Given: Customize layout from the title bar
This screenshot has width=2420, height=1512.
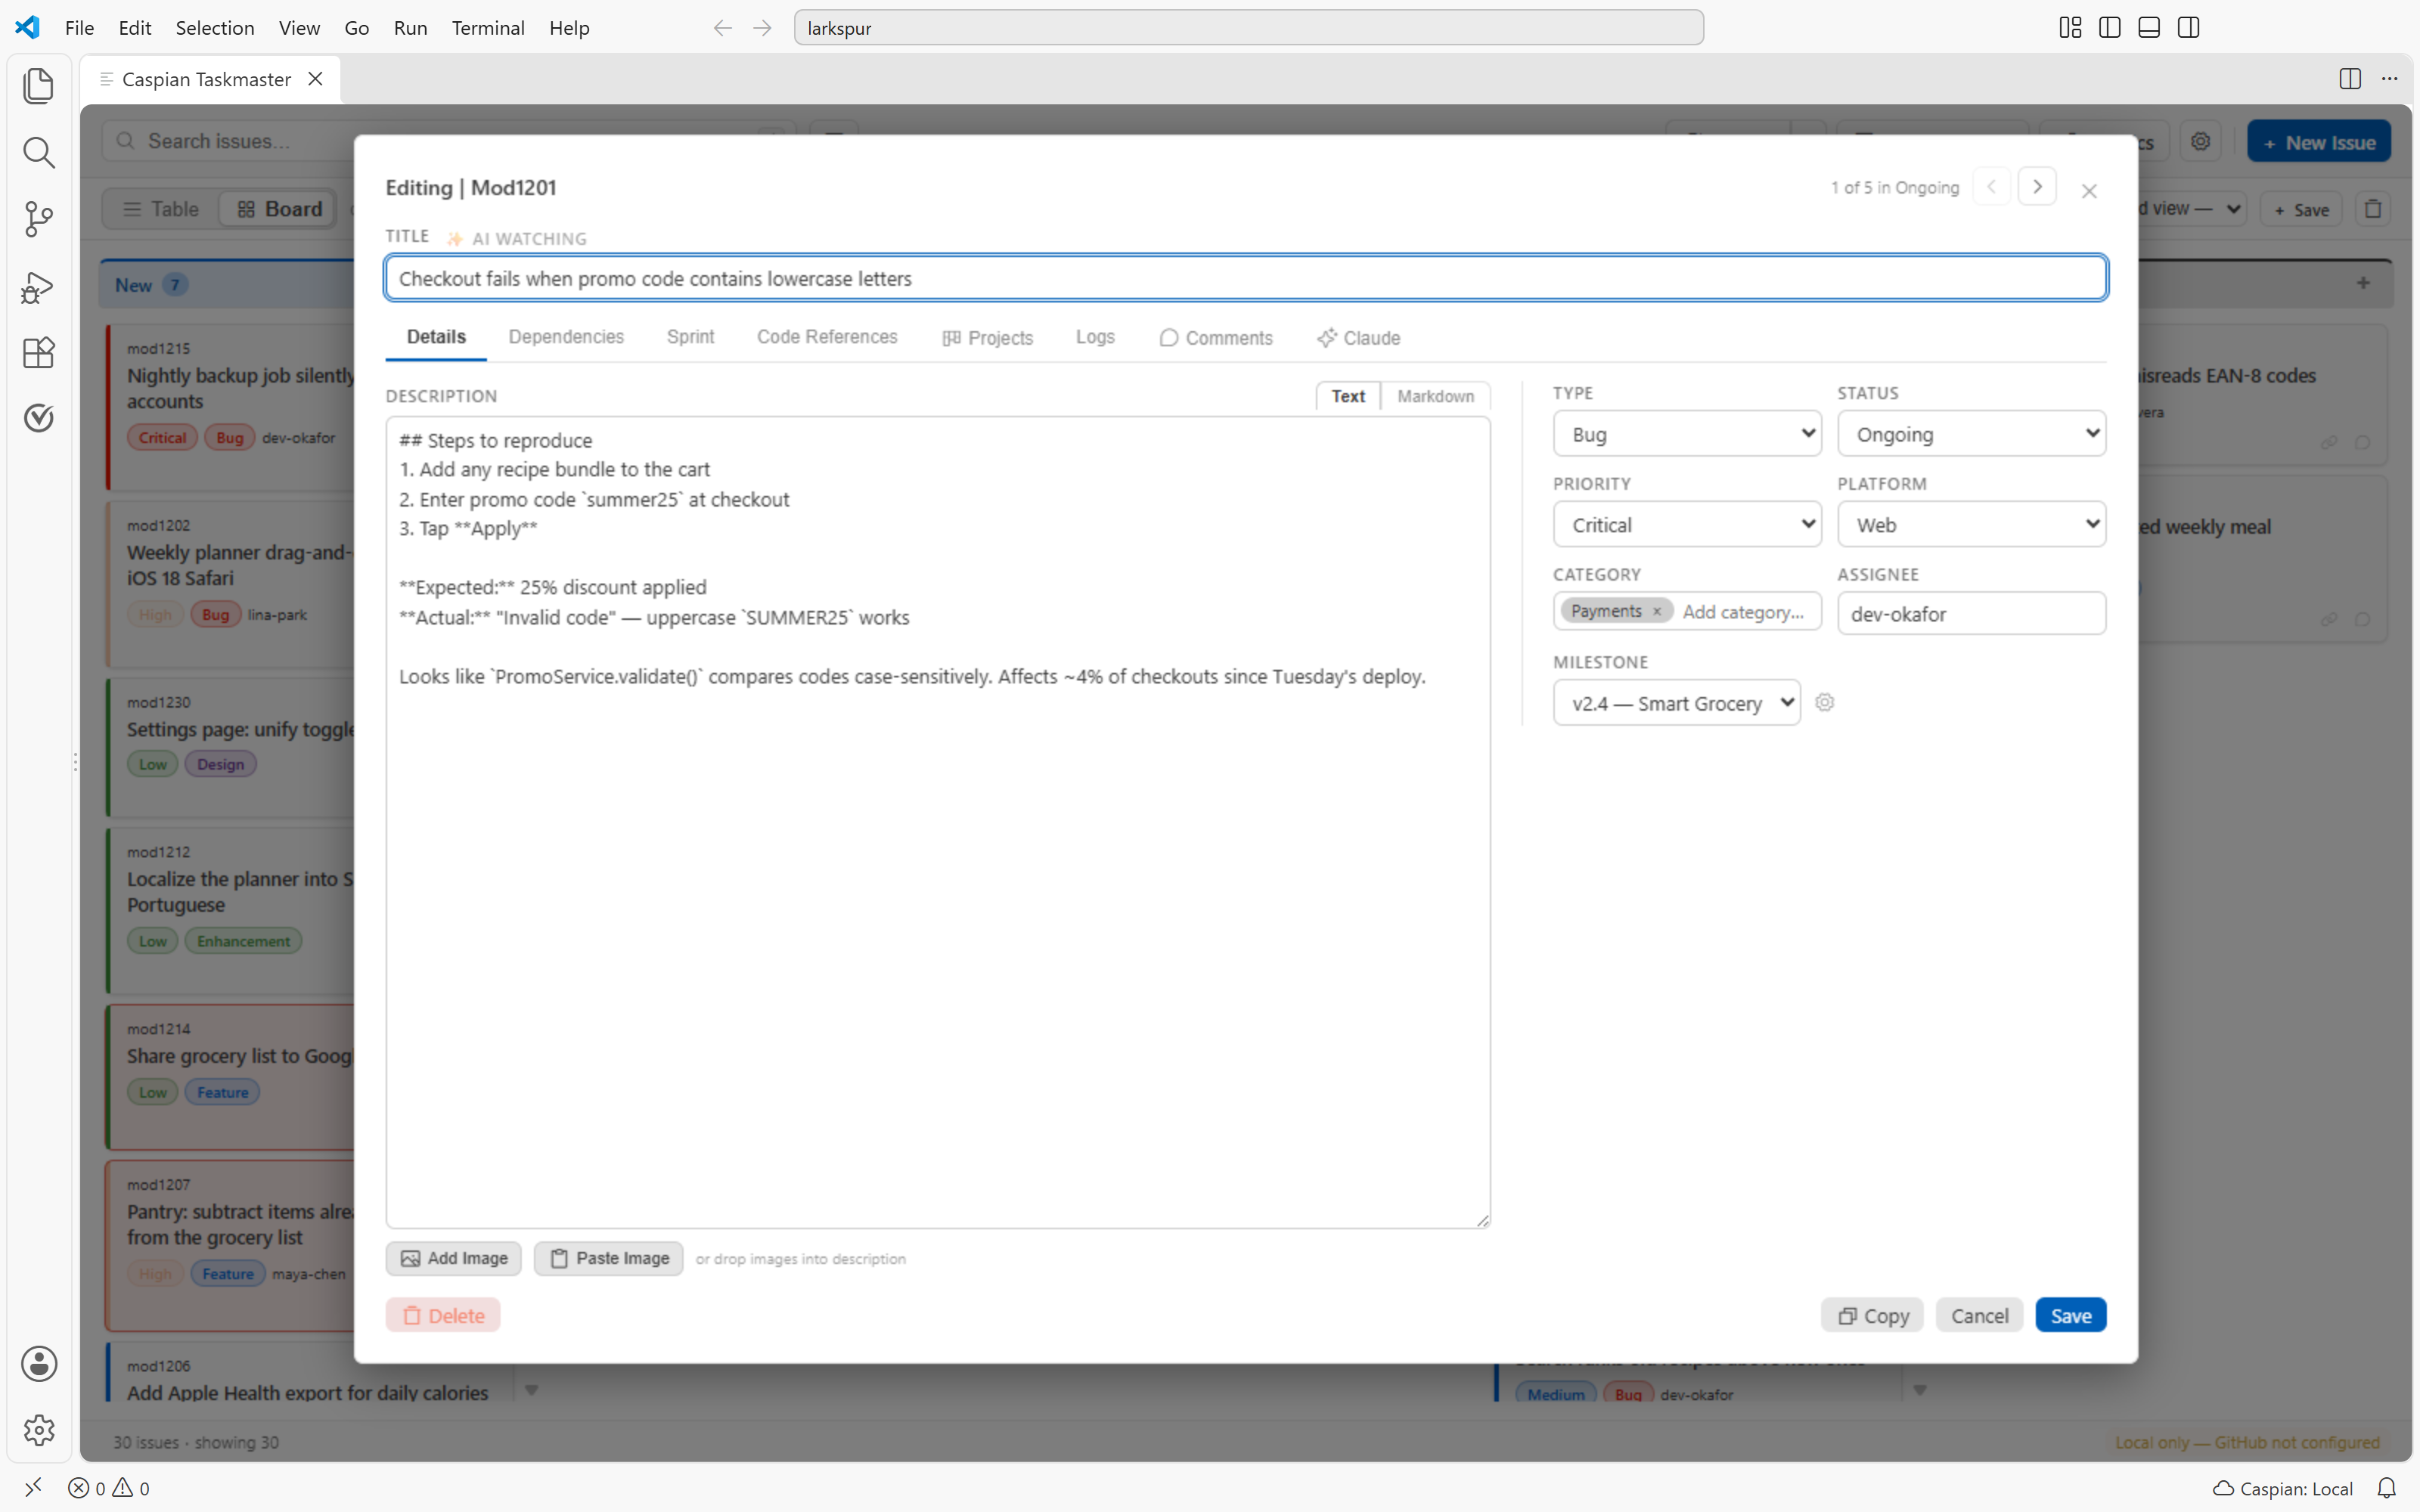Looking at the screenshot, I should click(x=2070, y=28).
